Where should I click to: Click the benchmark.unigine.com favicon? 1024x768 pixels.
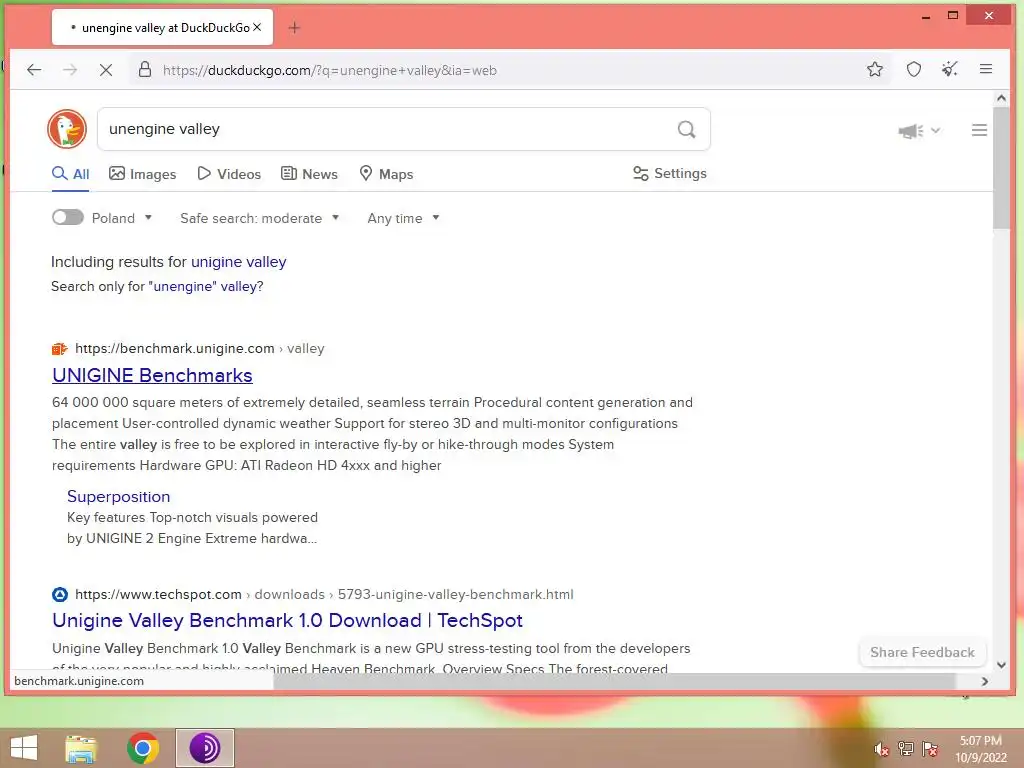tap(59, 349)
